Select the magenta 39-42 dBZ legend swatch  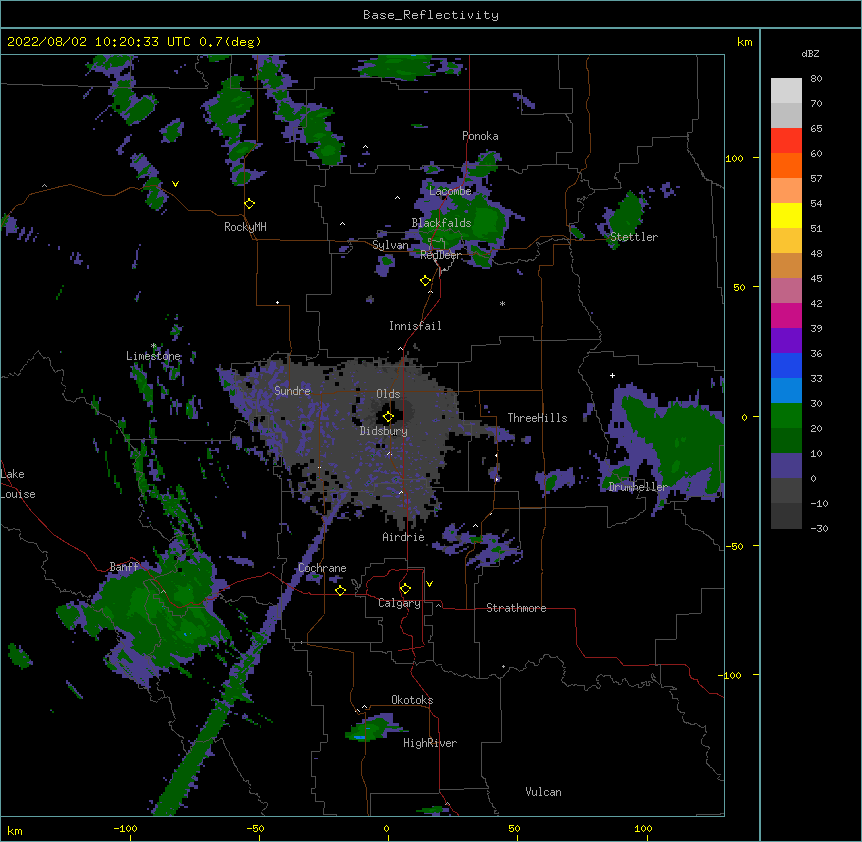[x=786, y=315]
